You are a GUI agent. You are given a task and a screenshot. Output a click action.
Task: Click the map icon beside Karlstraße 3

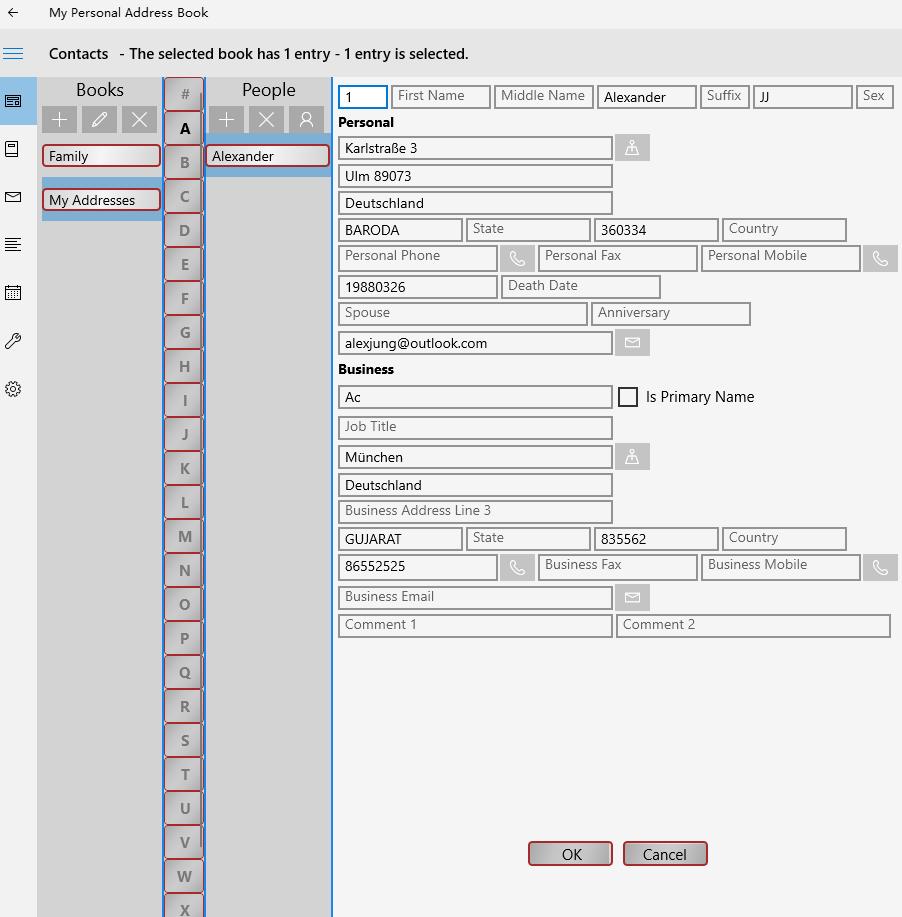point(632,146)
